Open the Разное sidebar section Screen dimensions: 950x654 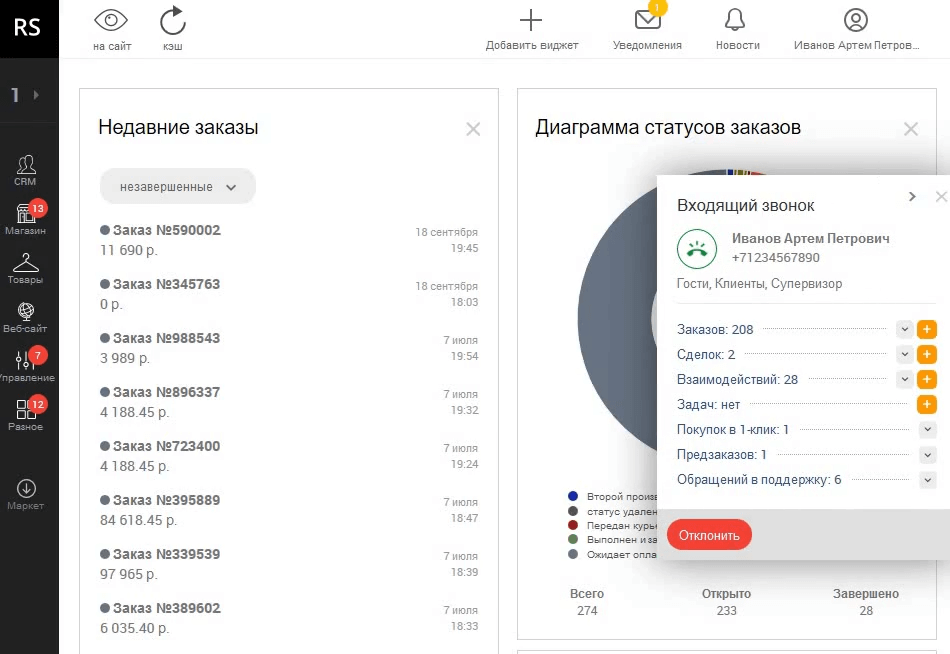point(26,415)
